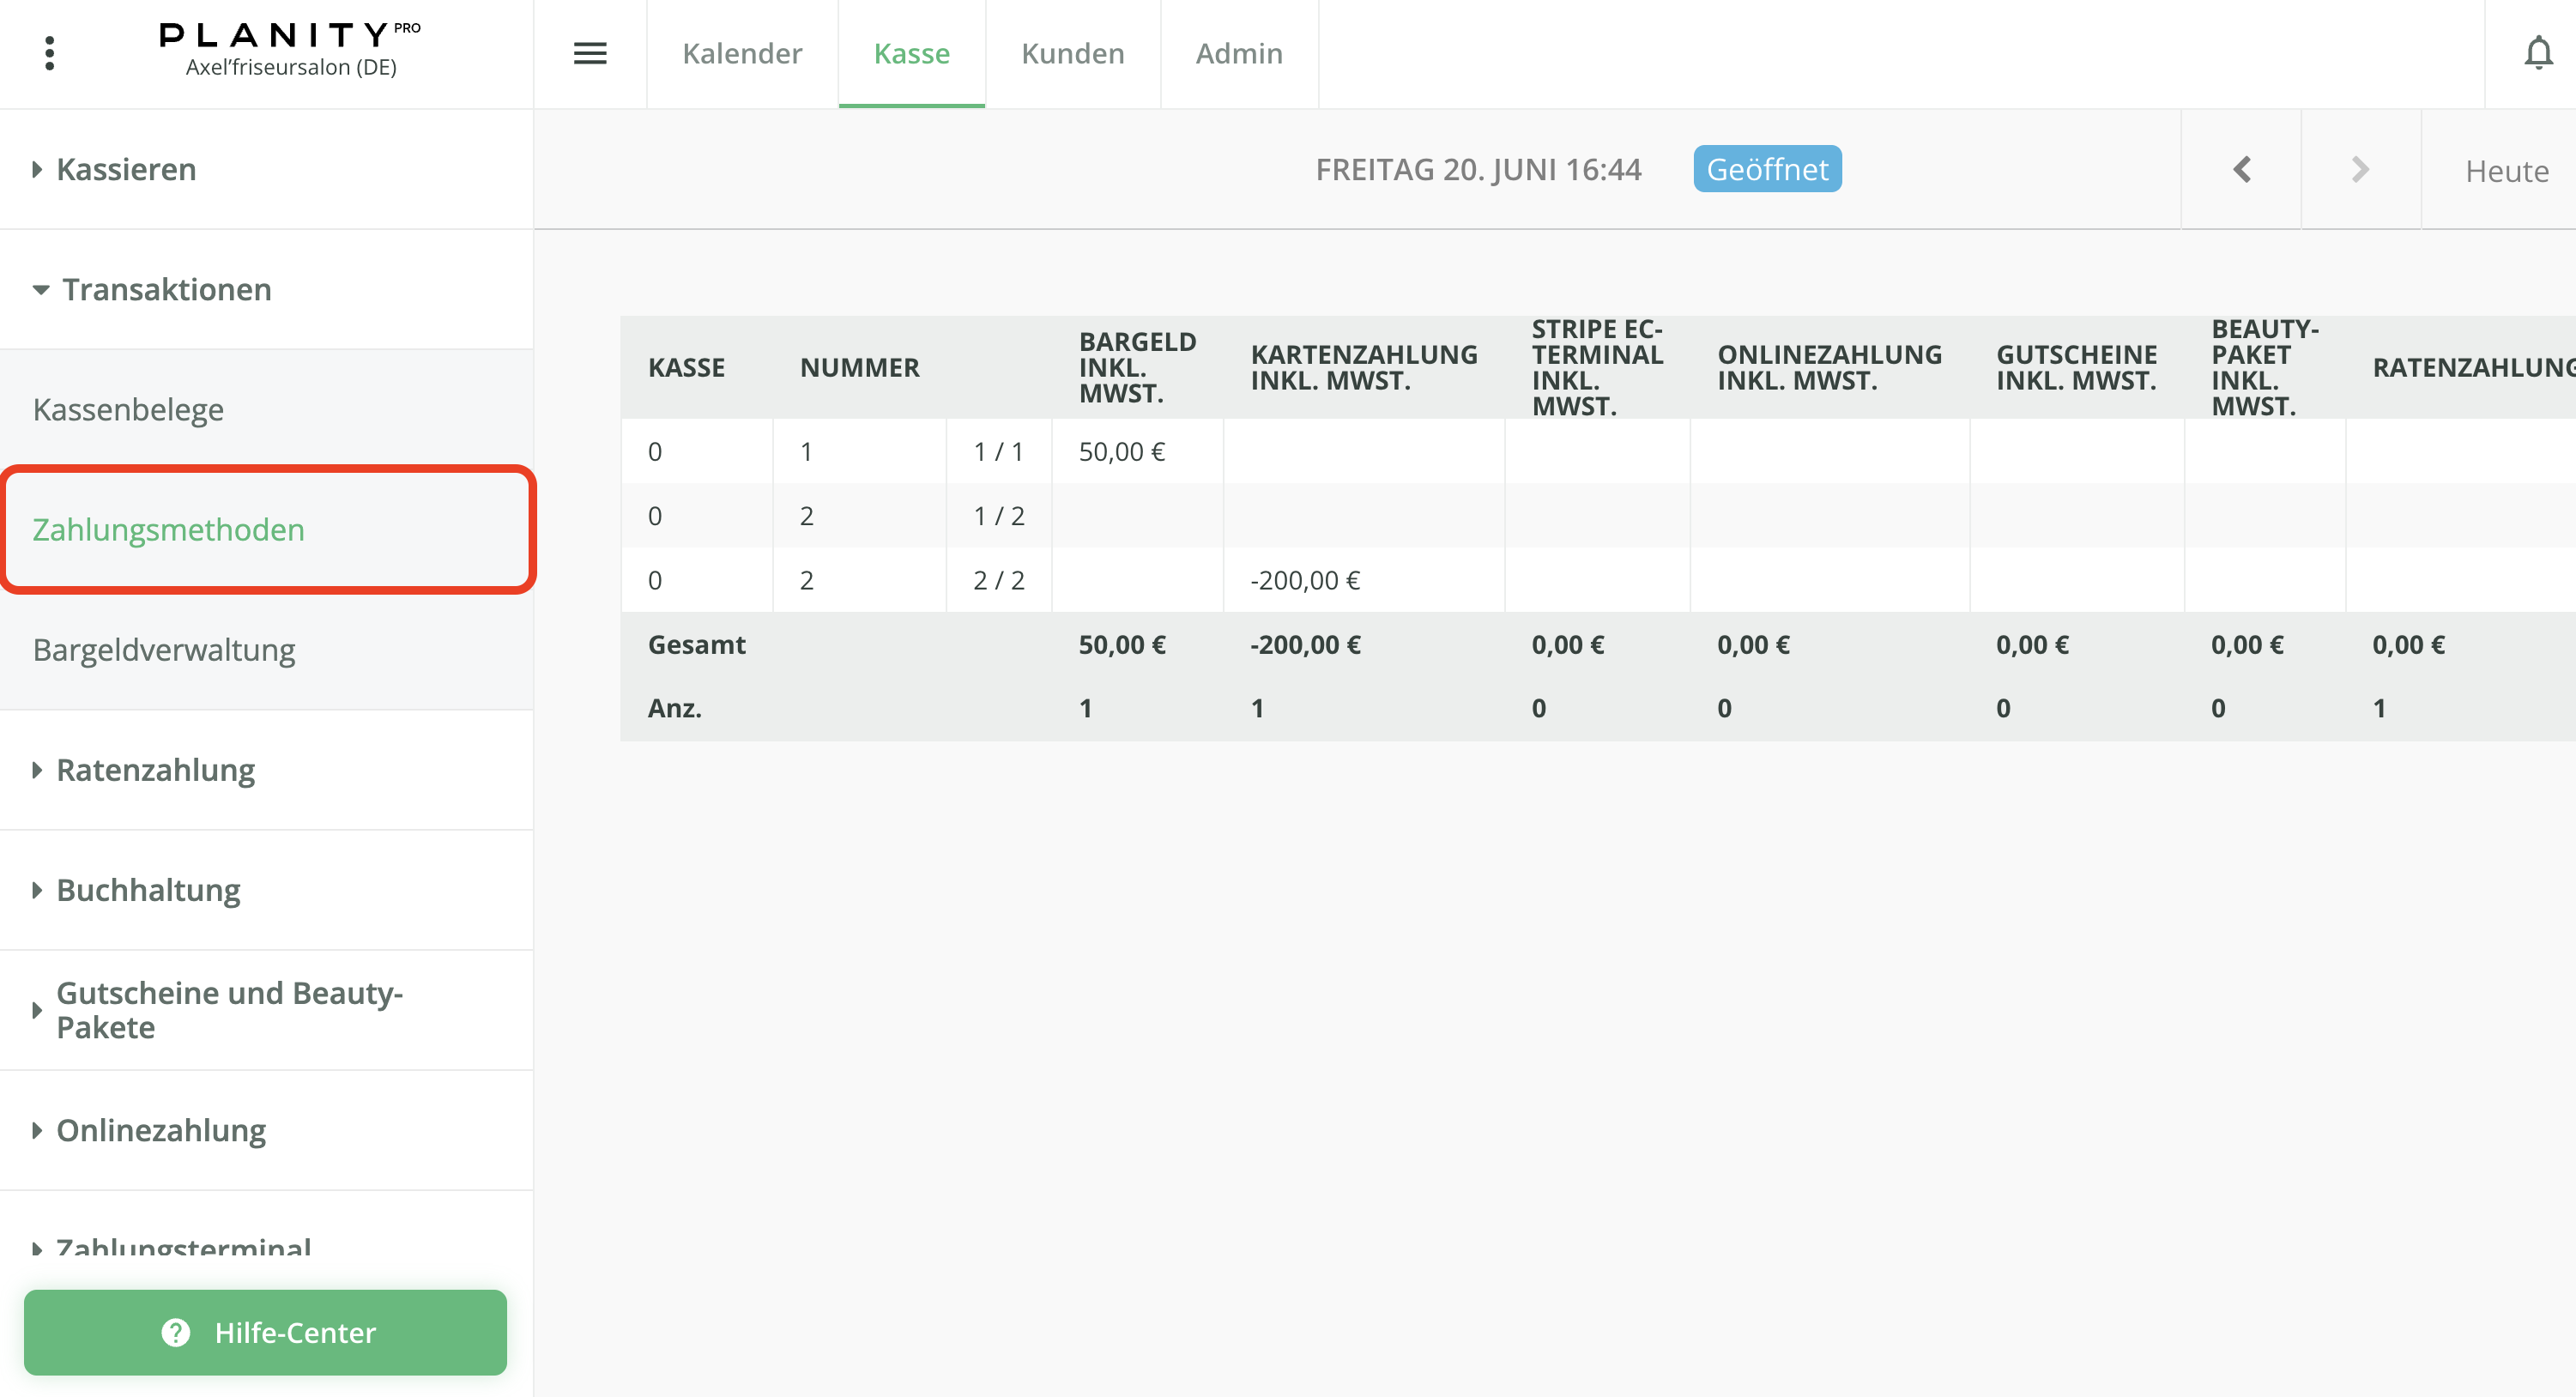This screenshot has width=2576, height=1397.
Task: Click the Geöffnet status badge
Action: point(1767,169)
